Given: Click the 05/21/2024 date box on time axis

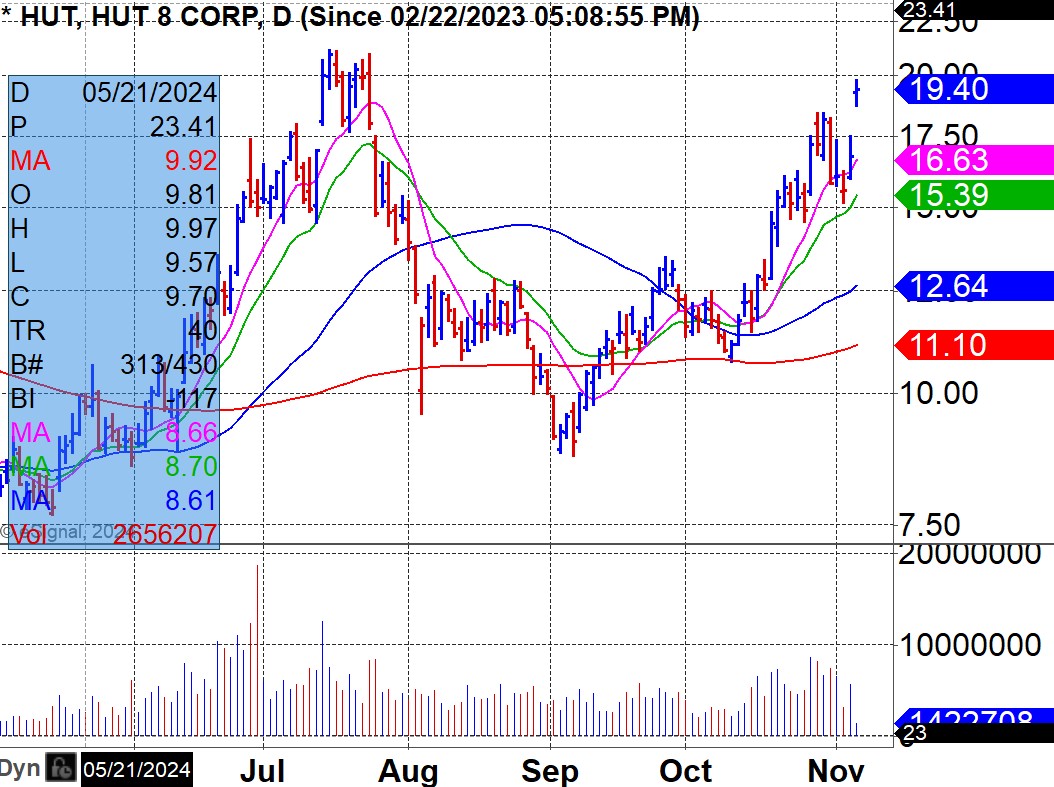Looking at the screenshot, I should (x=137, y=769).
